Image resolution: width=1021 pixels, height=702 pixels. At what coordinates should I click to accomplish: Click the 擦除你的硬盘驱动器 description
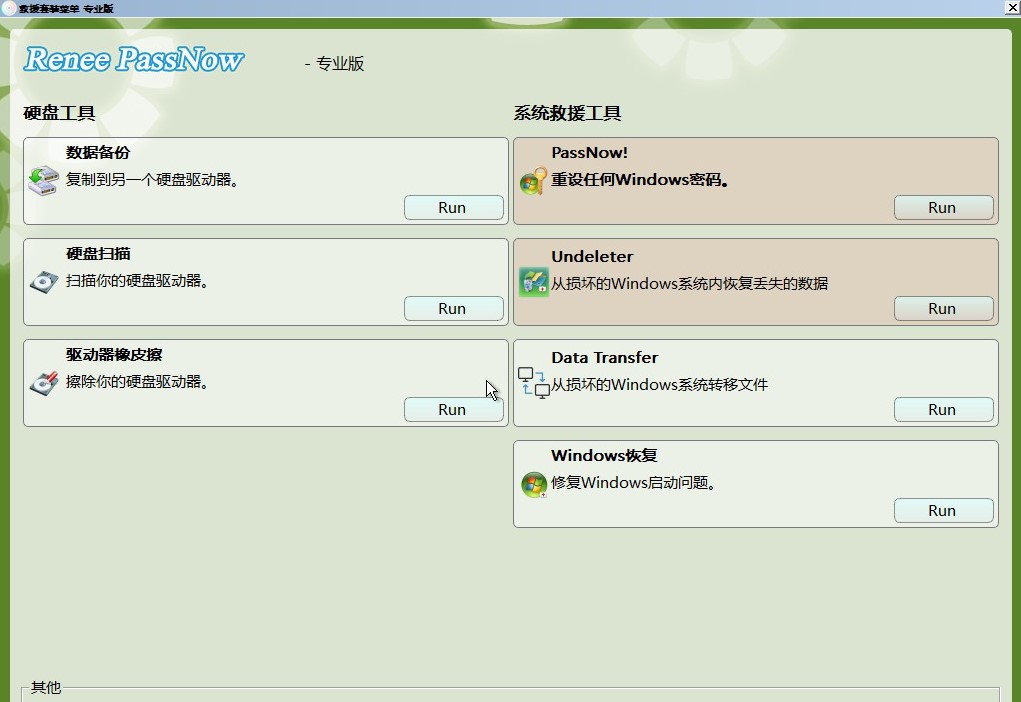(x=137, y=382)
